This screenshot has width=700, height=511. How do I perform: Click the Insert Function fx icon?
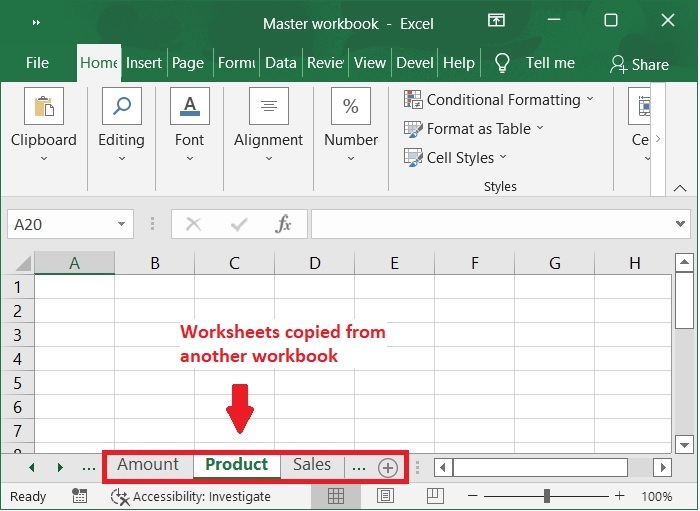pos(283,224)
